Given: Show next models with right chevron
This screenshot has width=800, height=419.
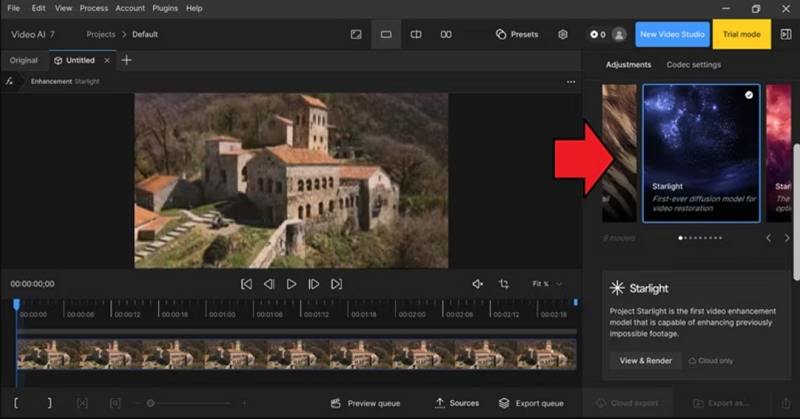Looking at the screenshot, I should 787,238.
